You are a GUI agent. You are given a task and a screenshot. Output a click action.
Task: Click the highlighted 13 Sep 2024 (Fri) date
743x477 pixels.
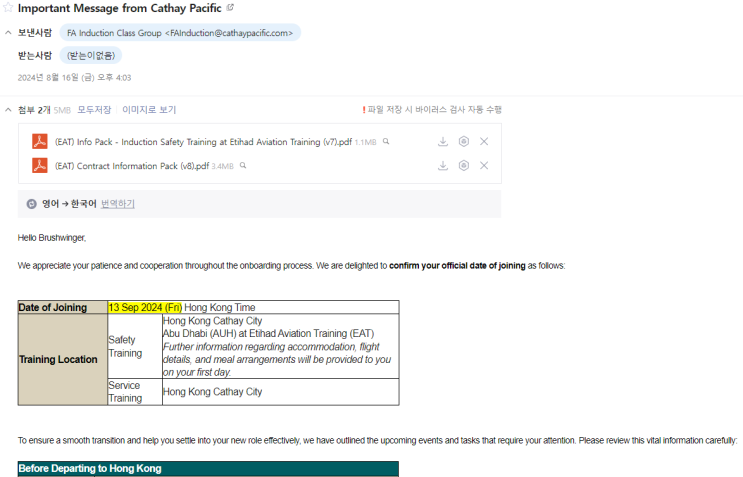[145, 307]
